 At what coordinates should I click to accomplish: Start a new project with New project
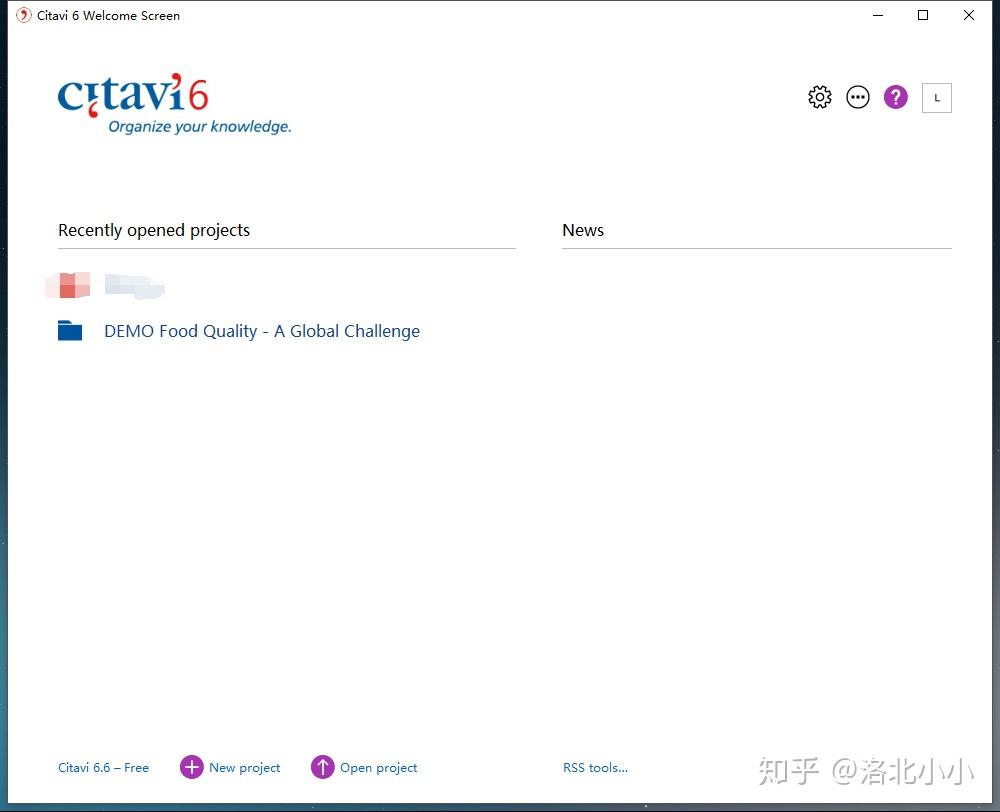pyautogui.click(x=245, y=767)
